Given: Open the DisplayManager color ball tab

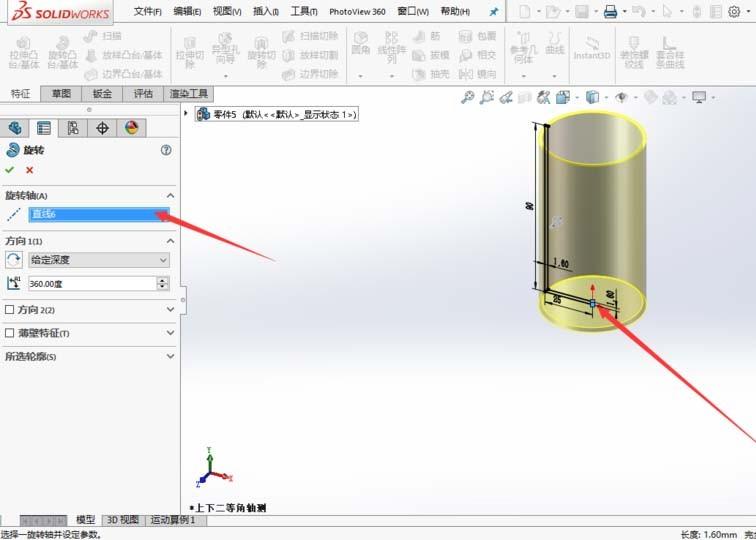Looking at the screenshot, I should [131, 128].
